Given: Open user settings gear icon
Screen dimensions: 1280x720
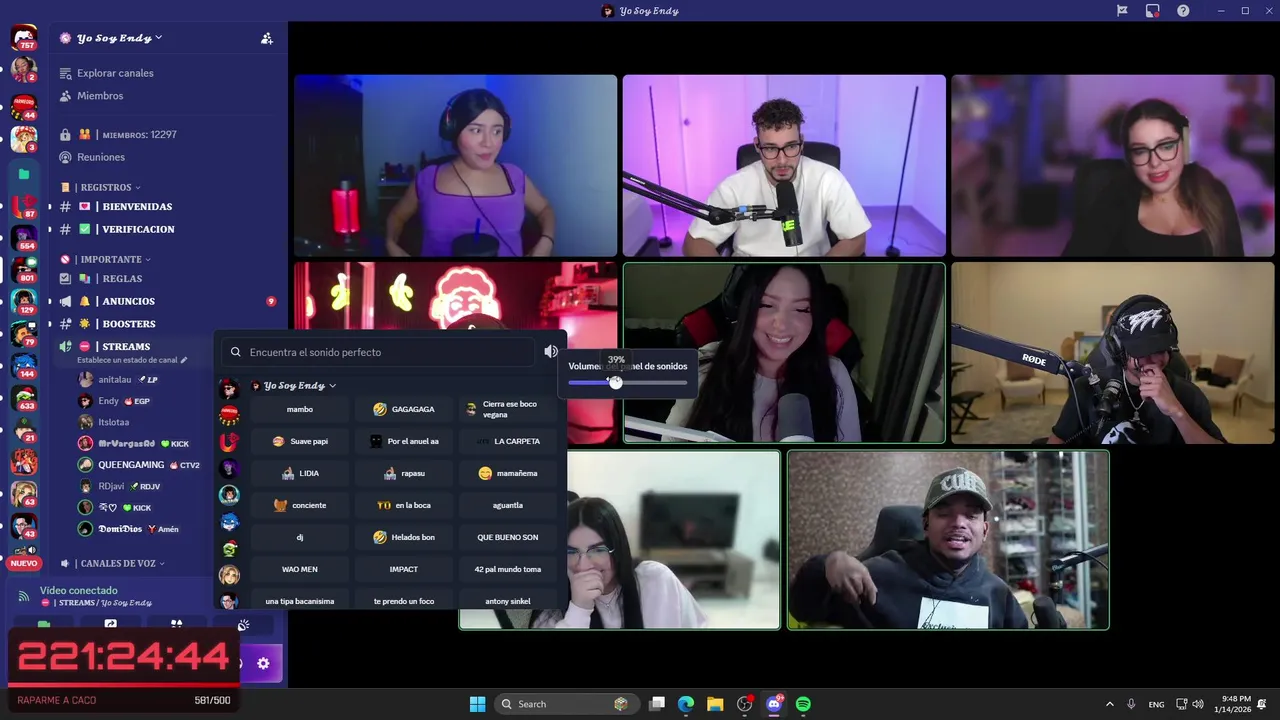Looking at the screenshot, I should [x=263, y=663].
